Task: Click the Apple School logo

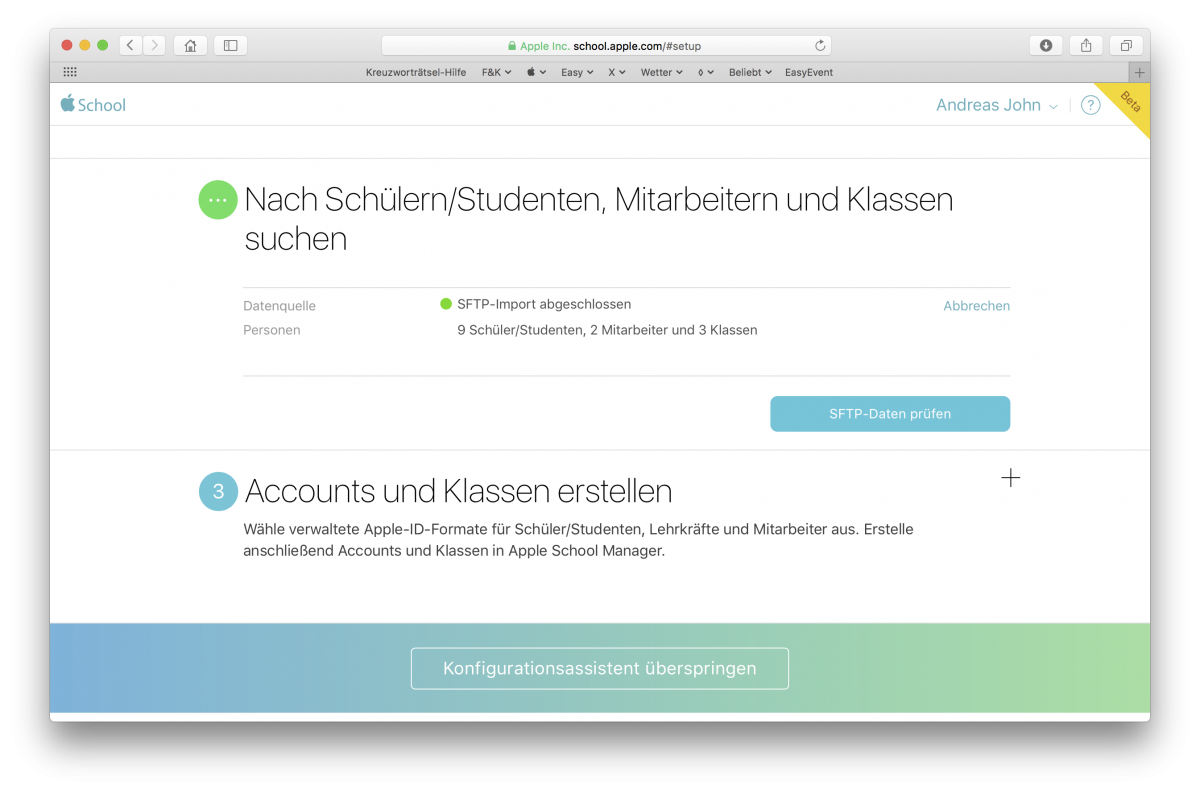Action: point(93,104)
